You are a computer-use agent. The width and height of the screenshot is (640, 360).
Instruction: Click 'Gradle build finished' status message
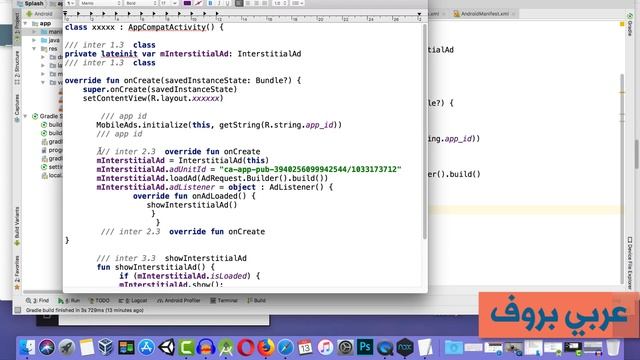click(85, 310)
